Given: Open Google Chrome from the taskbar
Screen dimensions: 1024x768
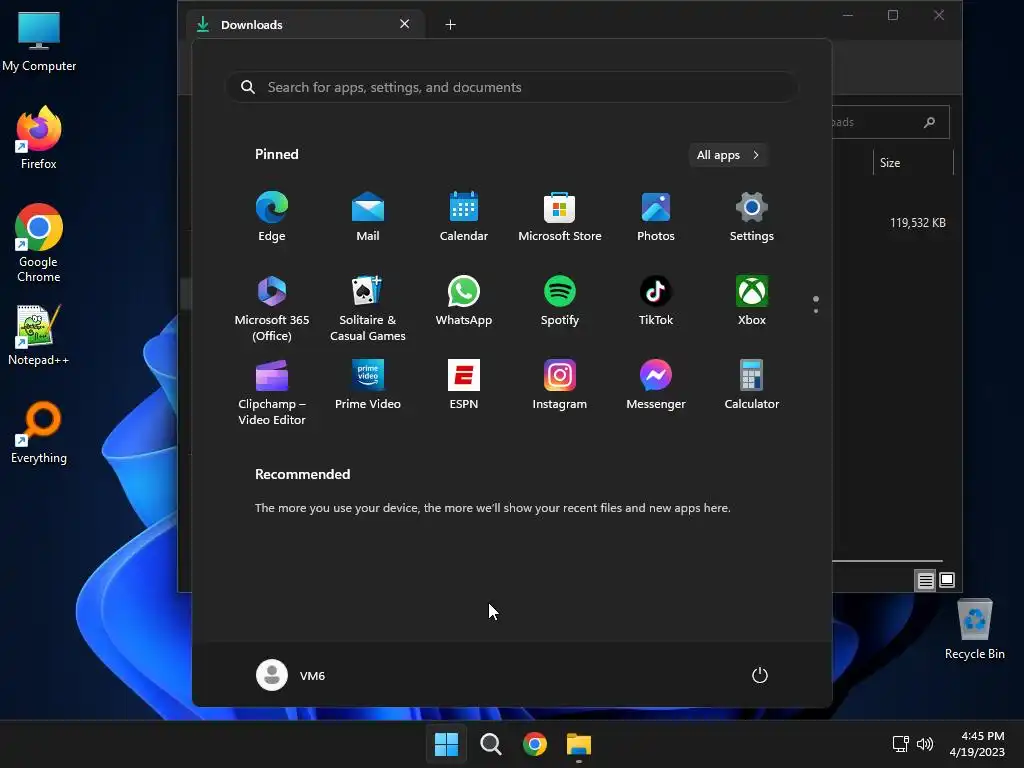Looking at the screenshot, I should click(x=535, y=744).
